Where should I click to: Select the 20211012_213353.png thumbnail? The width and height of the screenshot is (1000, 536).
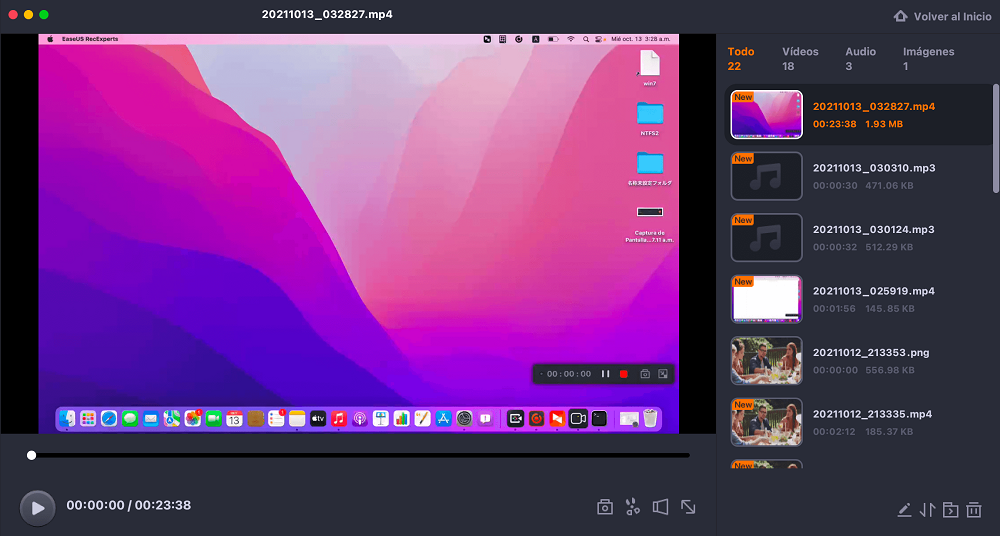[x=766, y=361]
